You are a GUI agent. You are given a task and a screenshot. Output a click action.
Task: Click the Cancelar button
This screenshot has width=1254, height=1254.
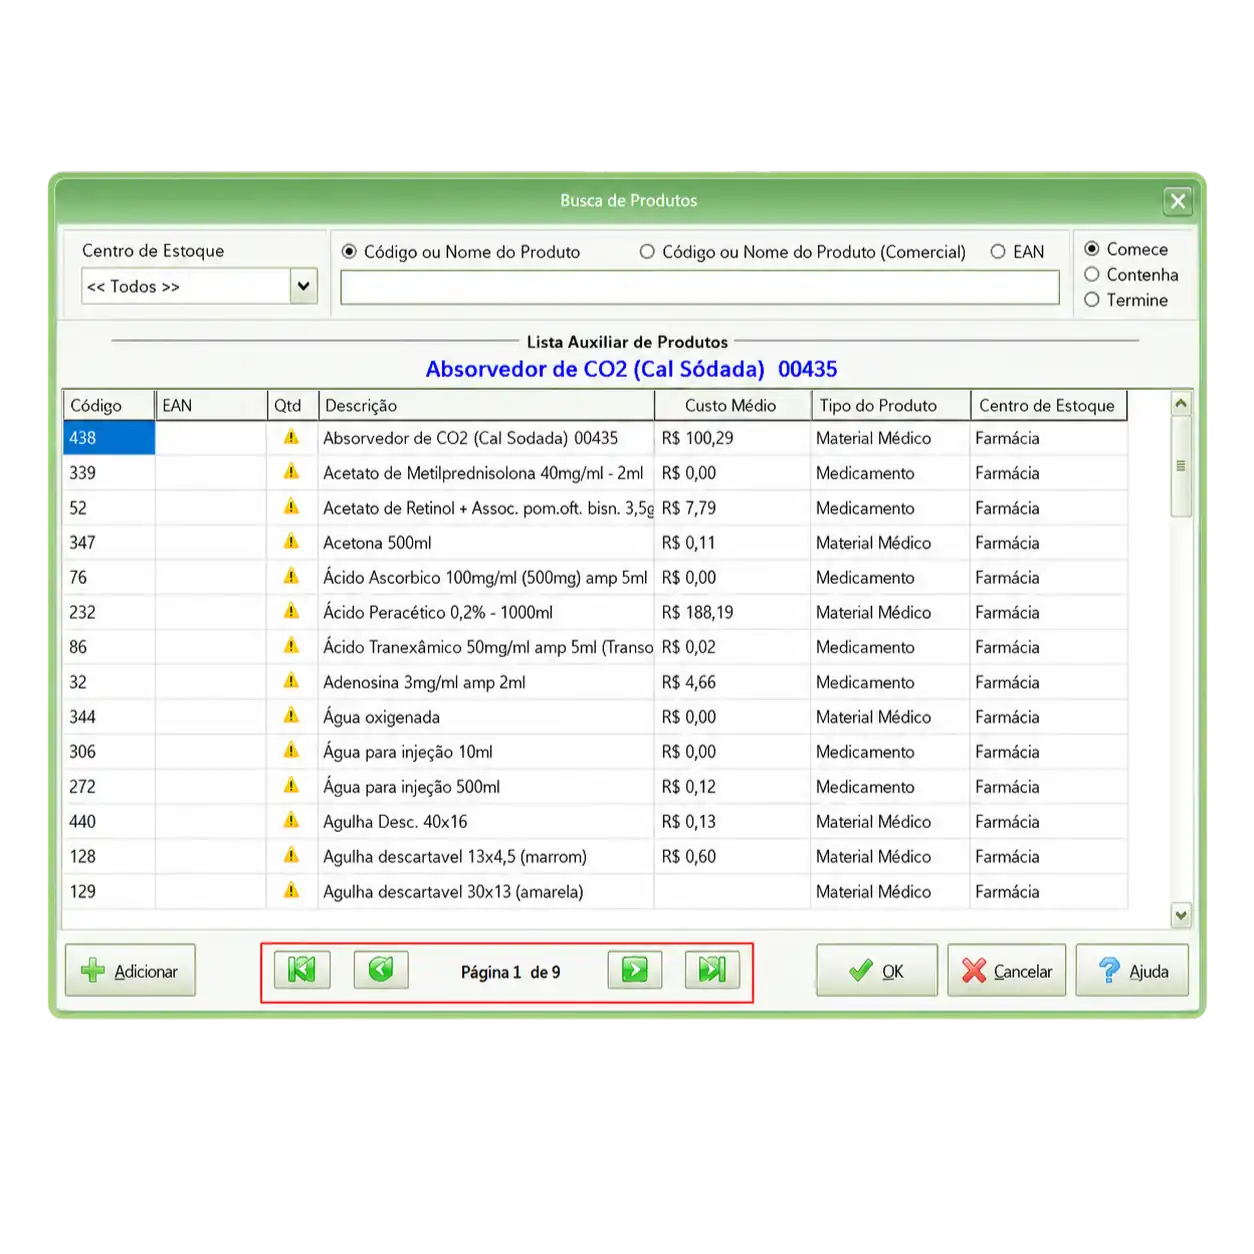coord(1007,970)
